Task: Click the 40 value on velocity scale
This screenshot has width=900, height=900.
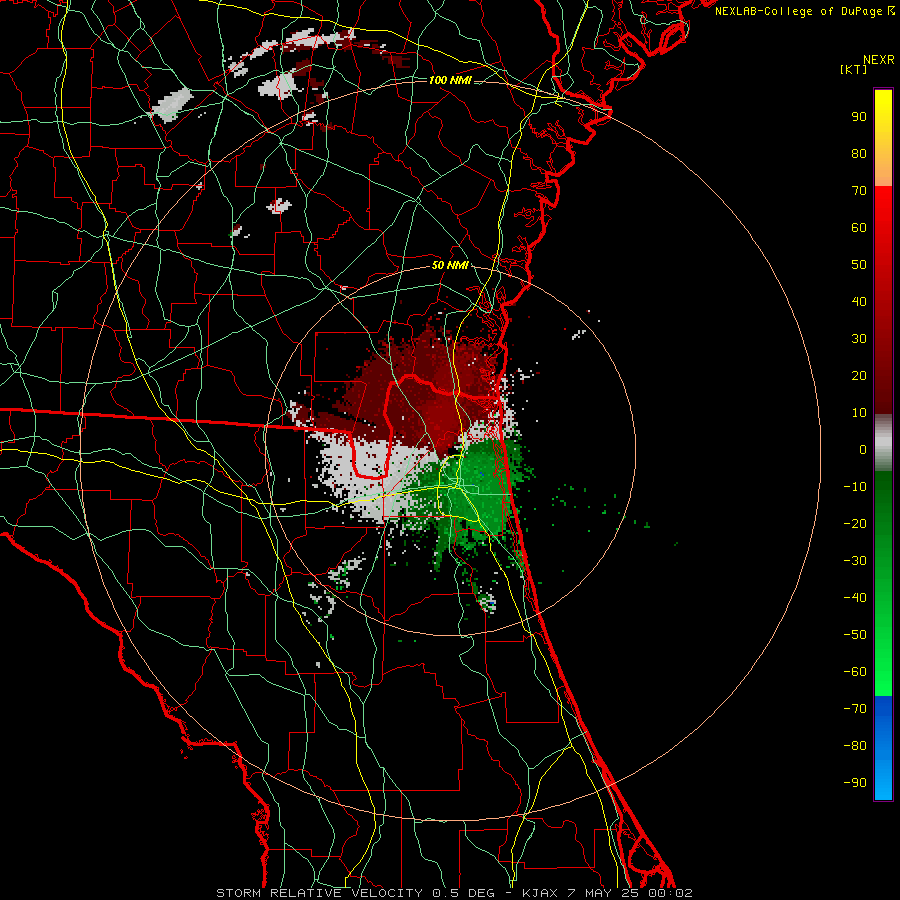Action: pyautogui.click(x=859, y=302)
